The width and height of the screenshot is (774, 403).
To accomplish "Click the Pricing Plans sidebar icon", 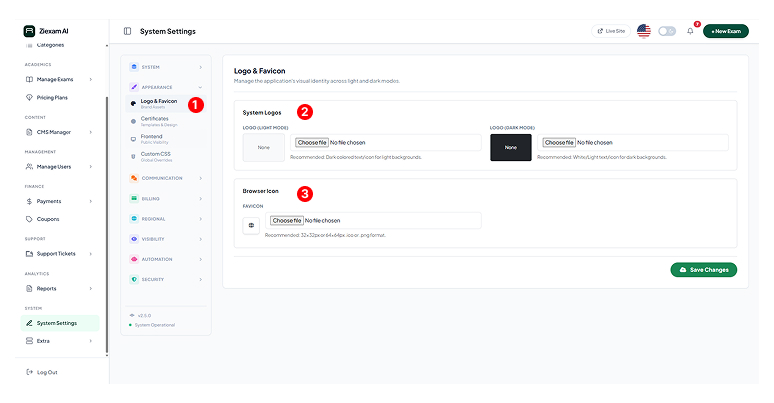I will click(x=29, y=97).
